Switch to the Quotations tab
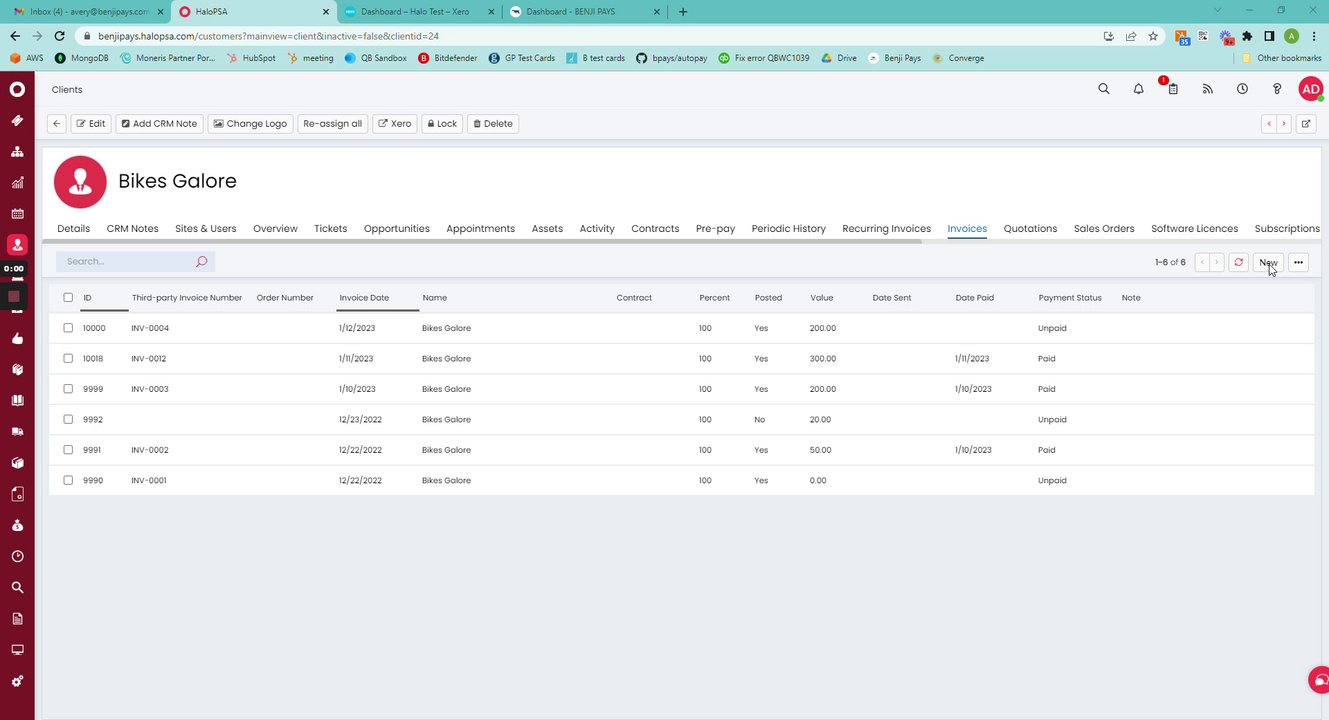This screenshot has width=1329, height=720. (1030, 229)
